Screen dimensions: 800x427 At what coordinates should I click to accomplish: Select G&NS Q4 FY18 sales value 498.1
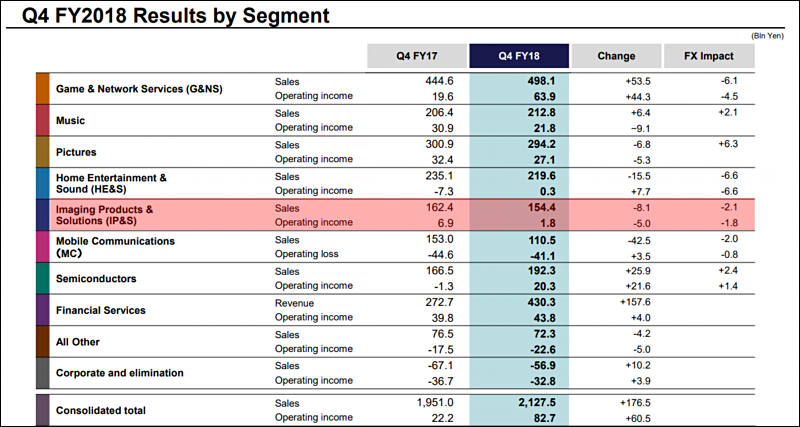(540, 81)
